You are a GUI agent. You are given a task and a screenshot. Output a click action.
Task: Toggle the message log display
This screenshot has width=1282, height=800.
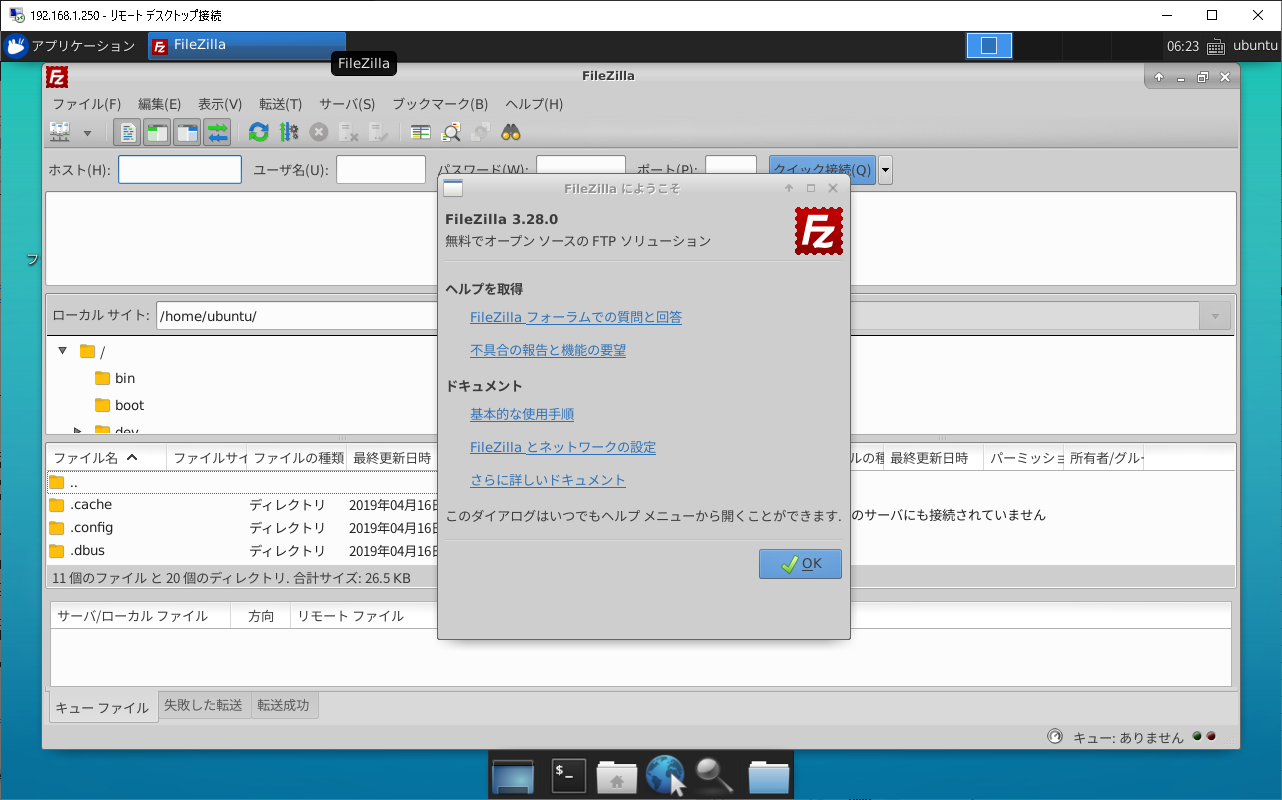point(126,132)
